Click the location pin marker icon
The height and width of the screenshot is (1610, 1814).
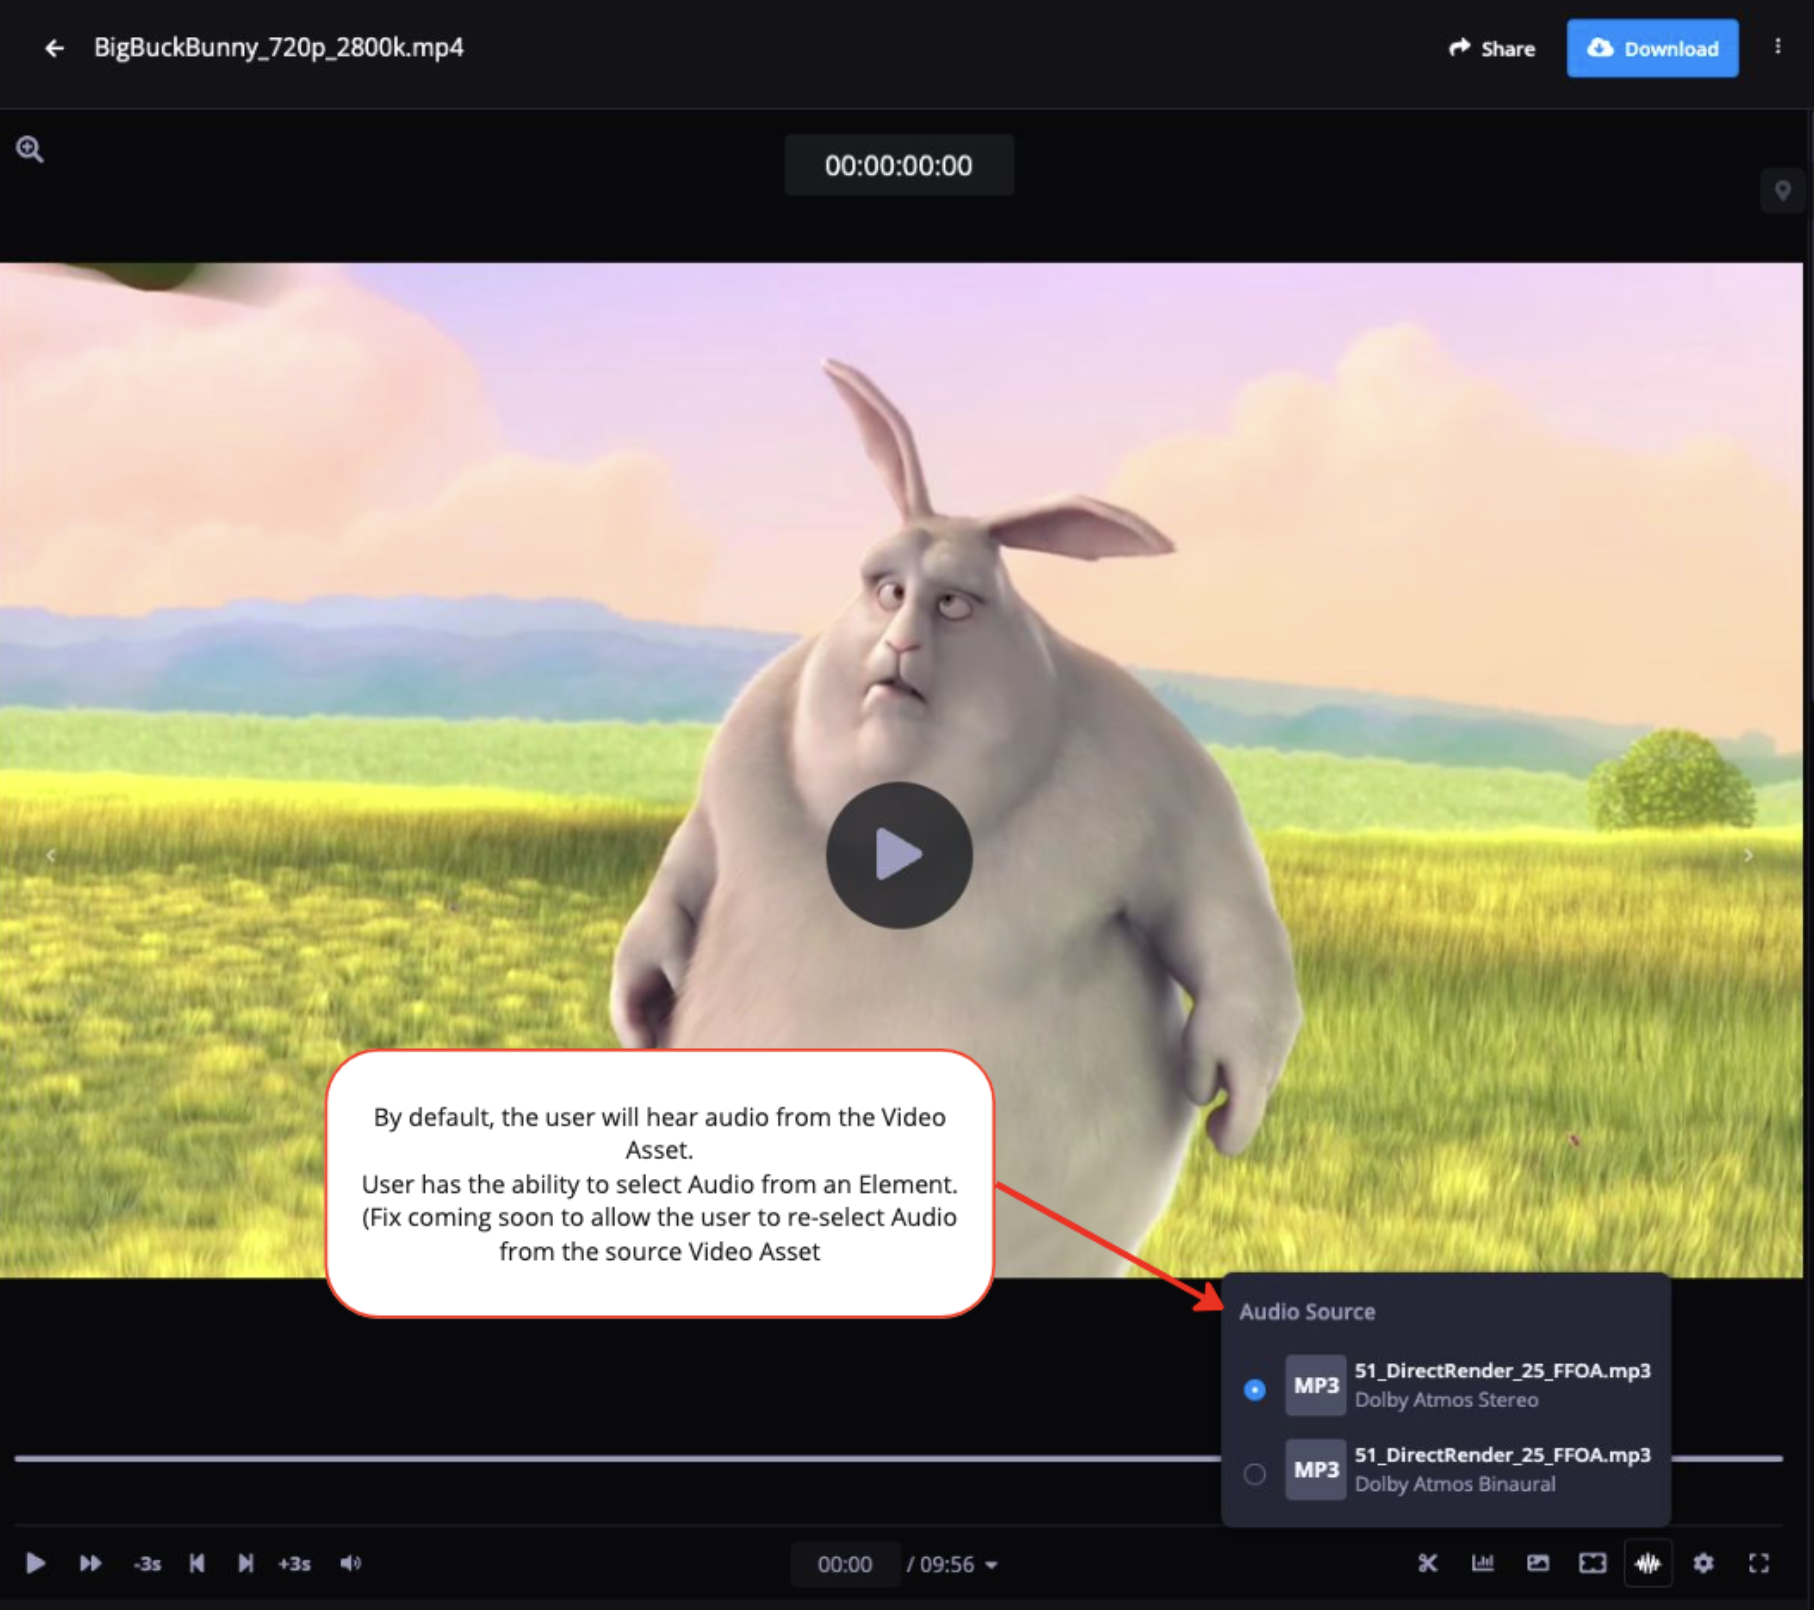pos(1782,190)
